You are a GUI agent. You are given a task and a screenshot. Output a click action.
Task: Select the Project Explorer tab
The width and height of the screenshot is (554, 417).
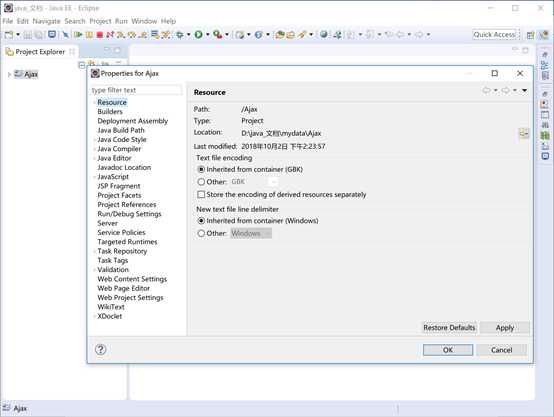pyautogui.click(x=40, y=52)
